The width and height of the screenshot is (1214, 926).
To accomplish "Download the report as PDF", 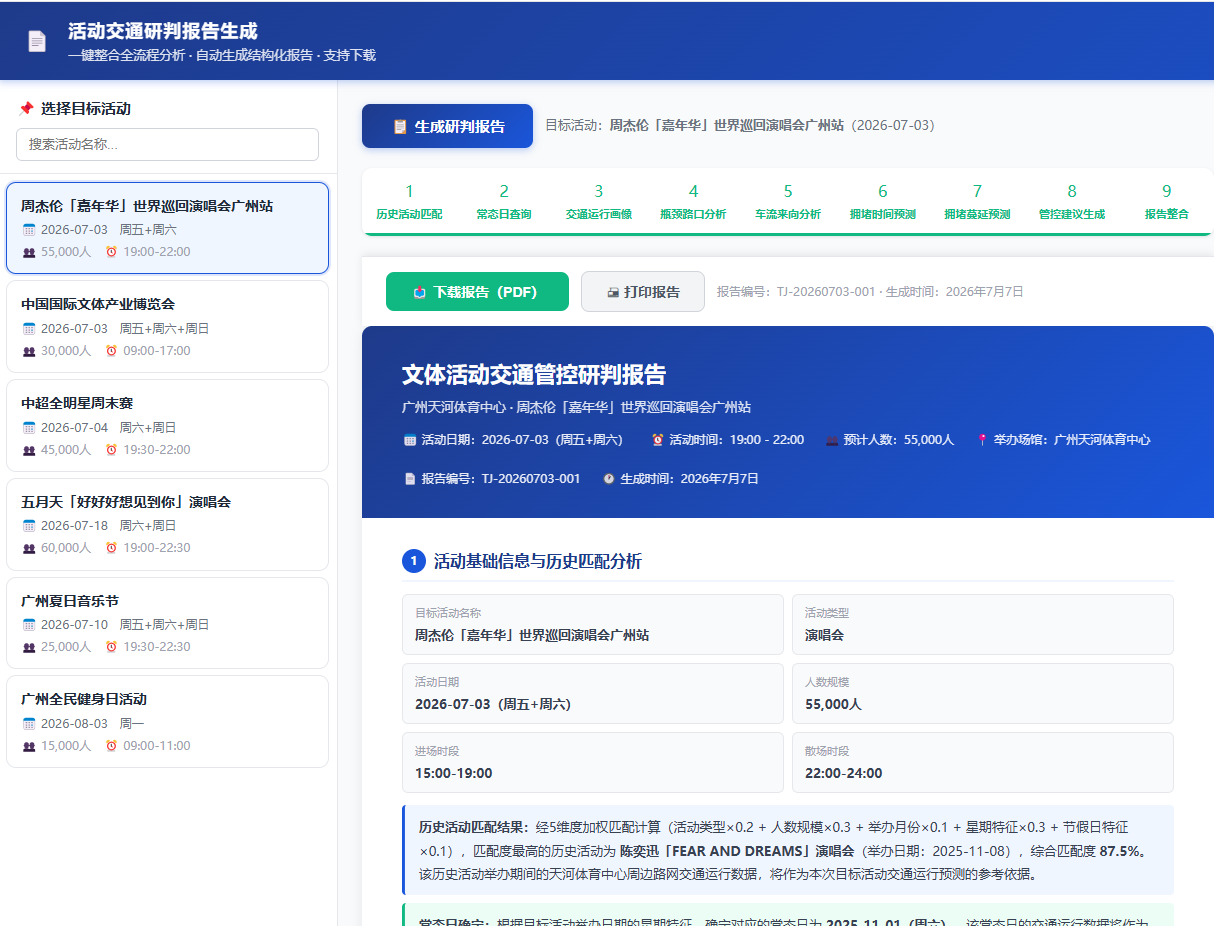I will [x=477, y=292].
